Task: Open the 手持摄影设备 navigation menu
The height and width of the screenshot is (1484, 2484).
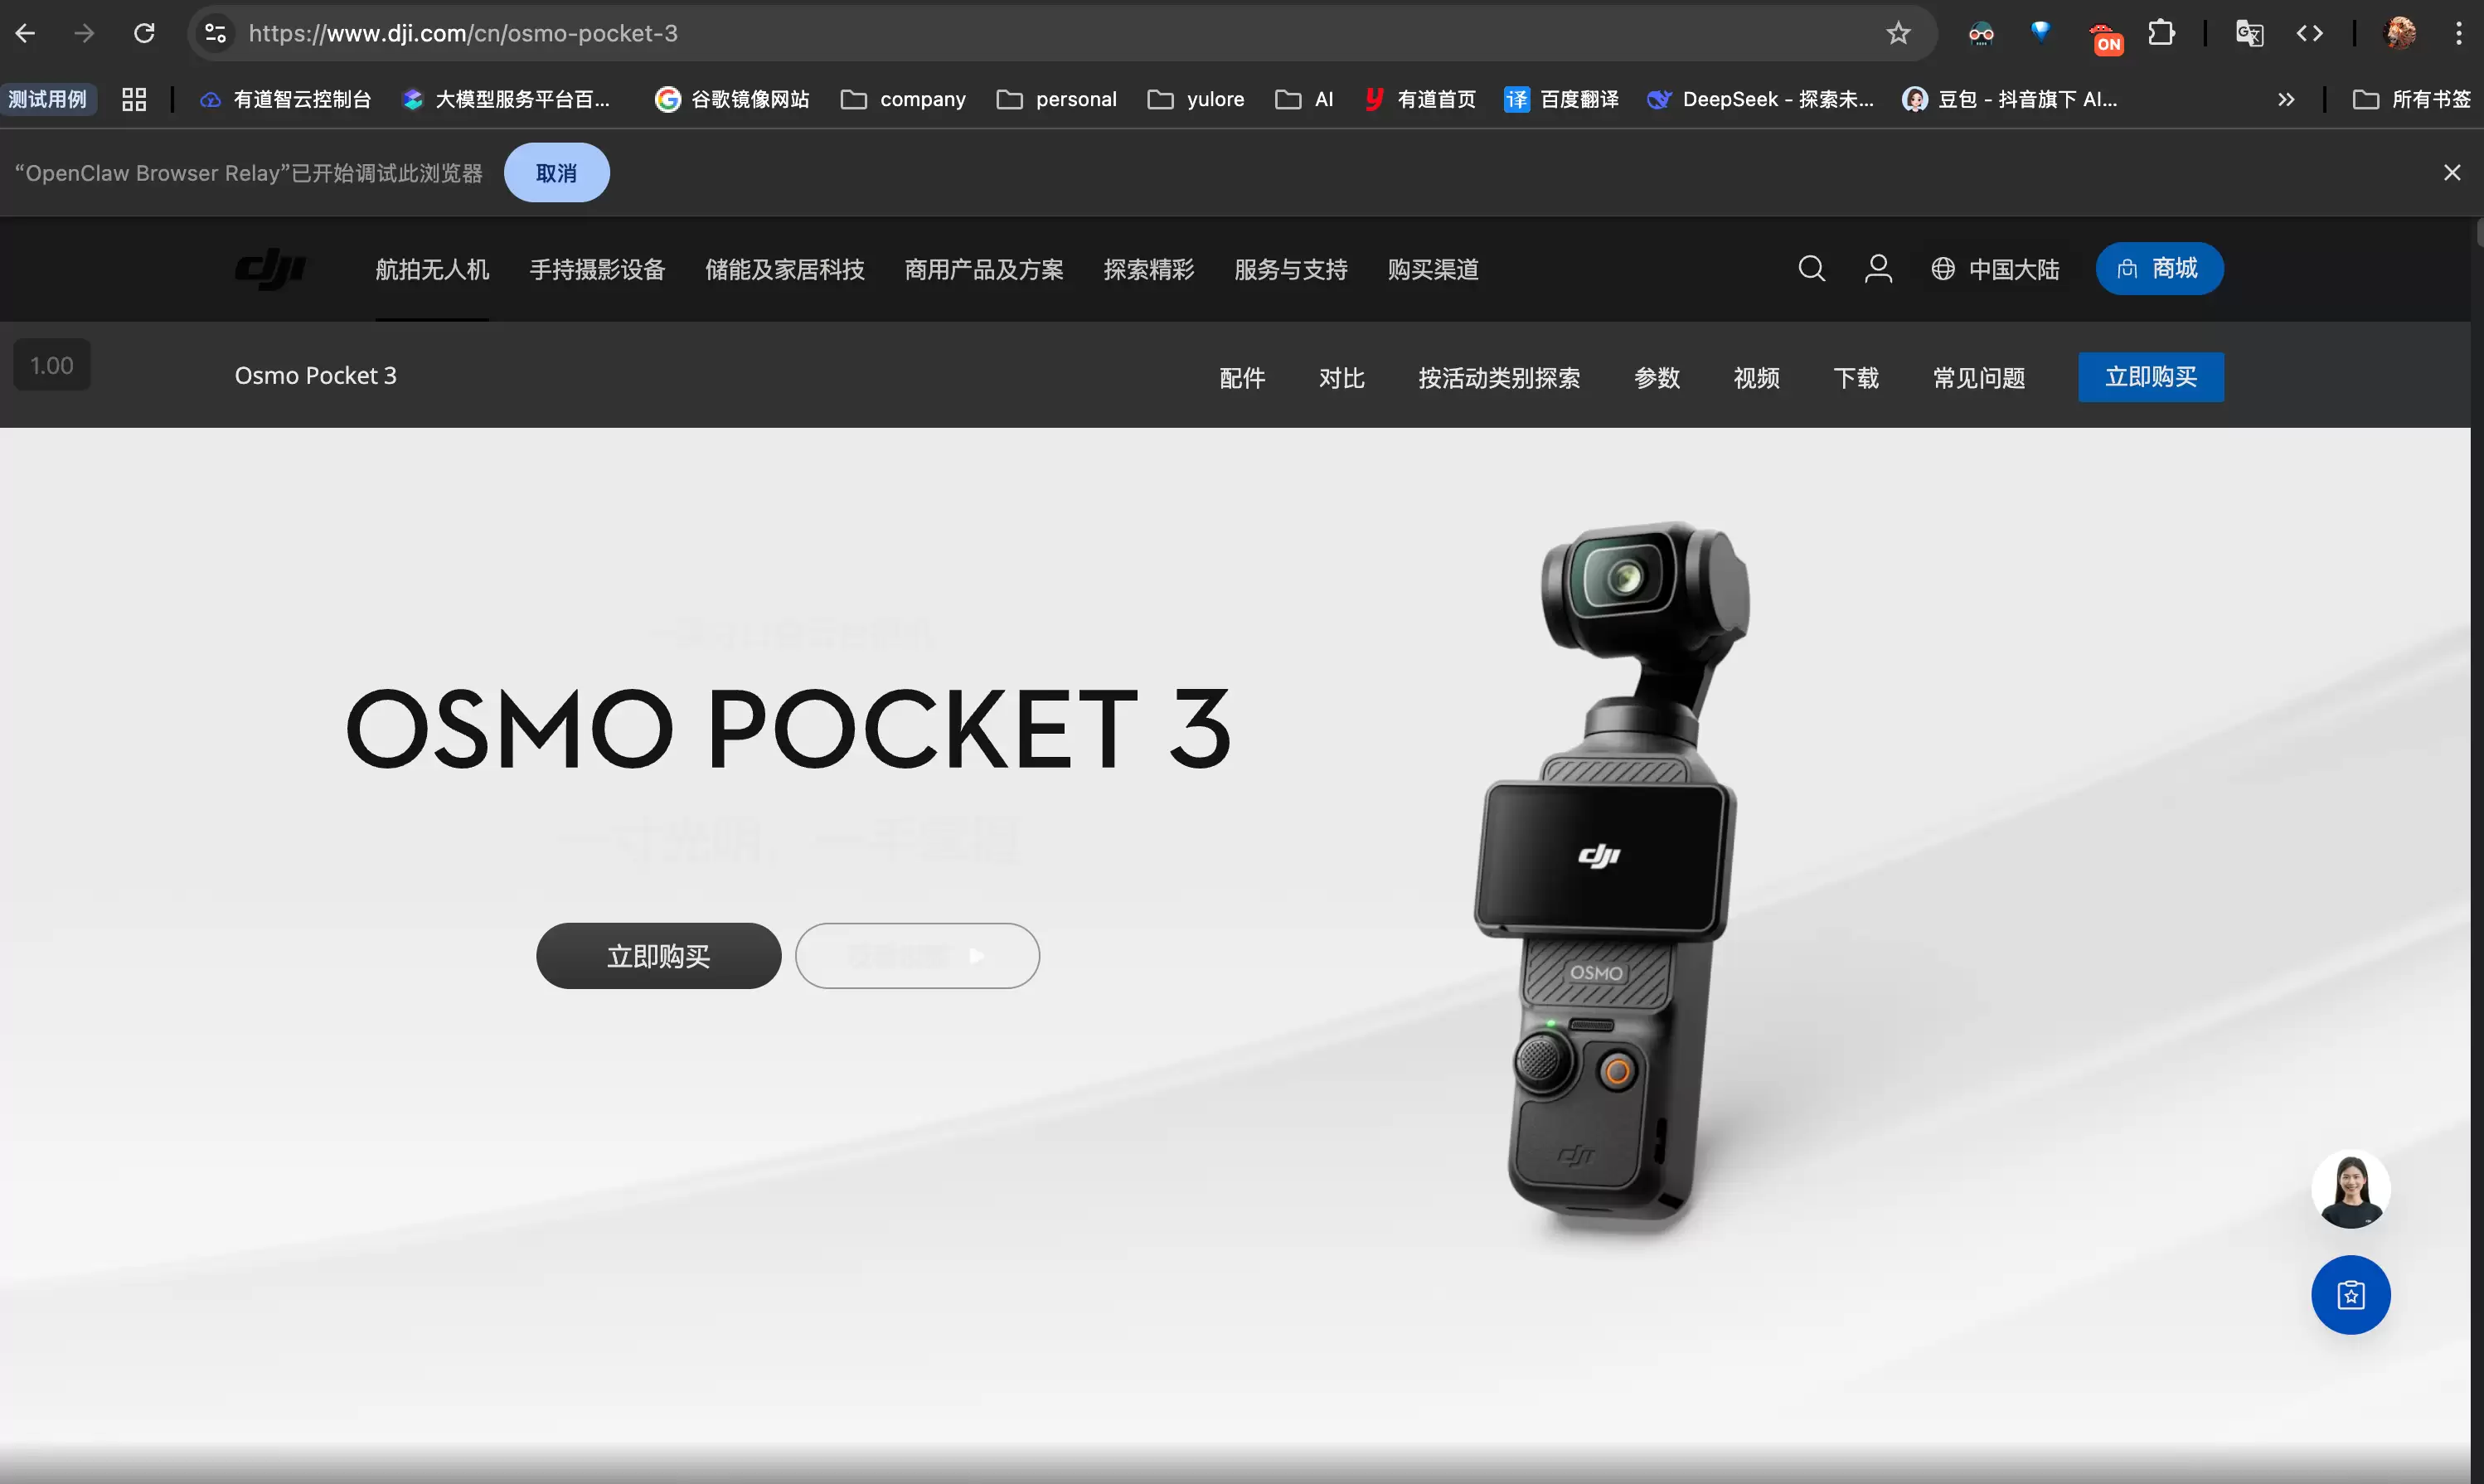Action: click(x=597, y=269)
